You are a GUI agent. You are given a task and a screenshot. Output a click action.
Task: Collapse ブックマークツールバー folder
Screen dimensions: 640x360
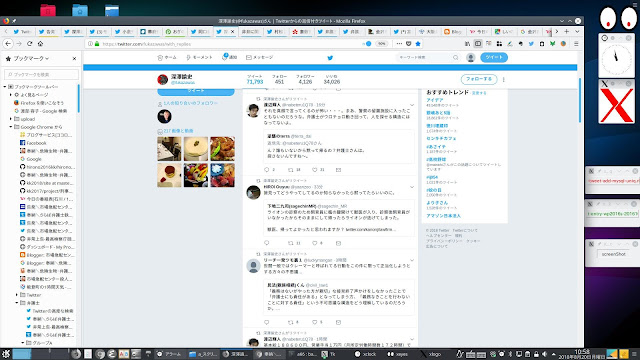(5, 87)
